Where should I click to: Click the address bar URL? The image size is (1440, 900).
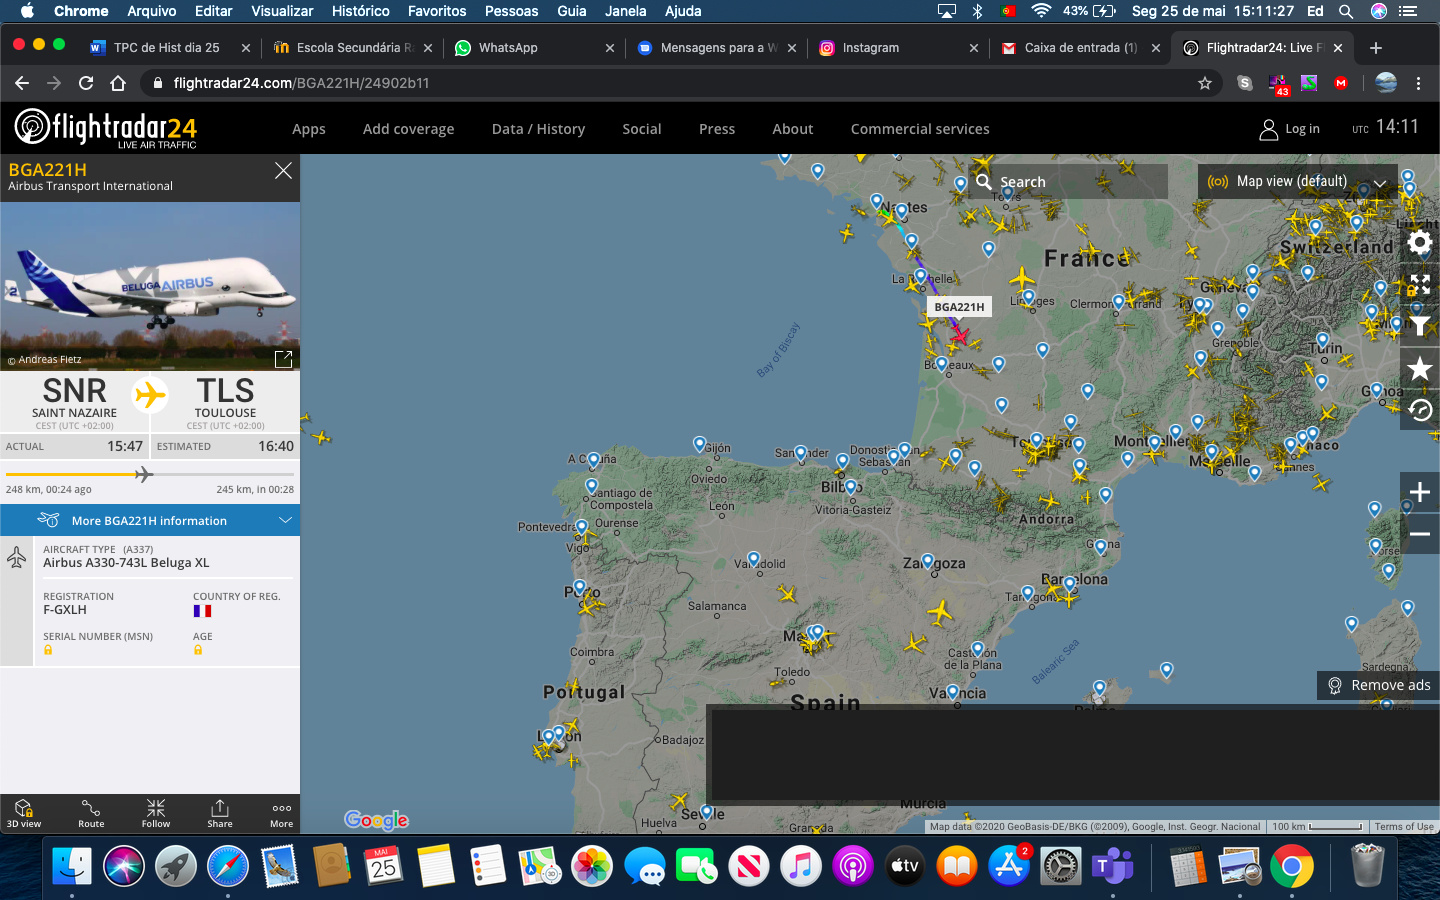coord(301,83)
